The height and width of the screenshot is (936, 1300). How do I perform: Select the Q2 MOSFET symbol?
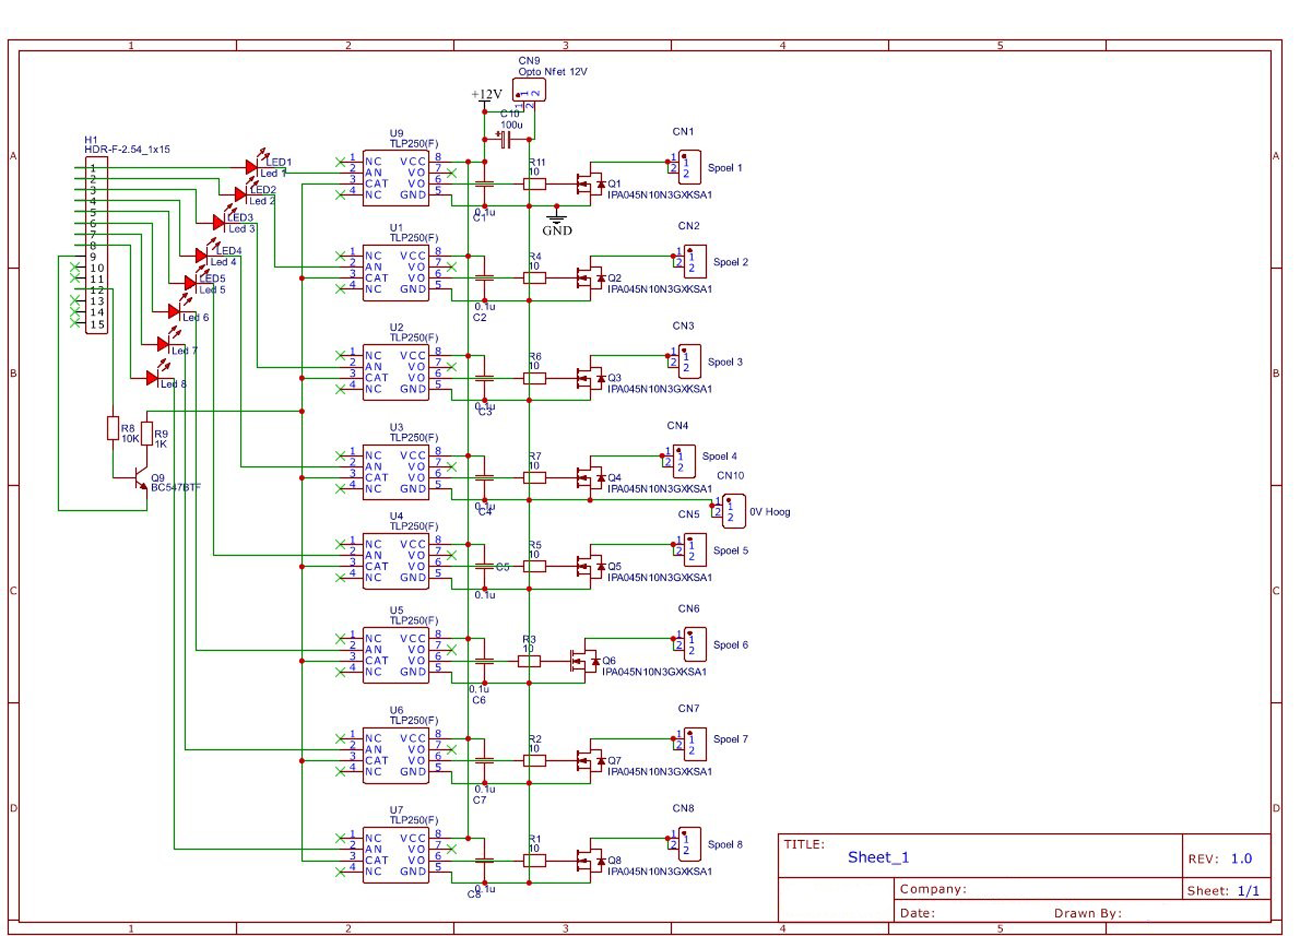tap(591, 278)
